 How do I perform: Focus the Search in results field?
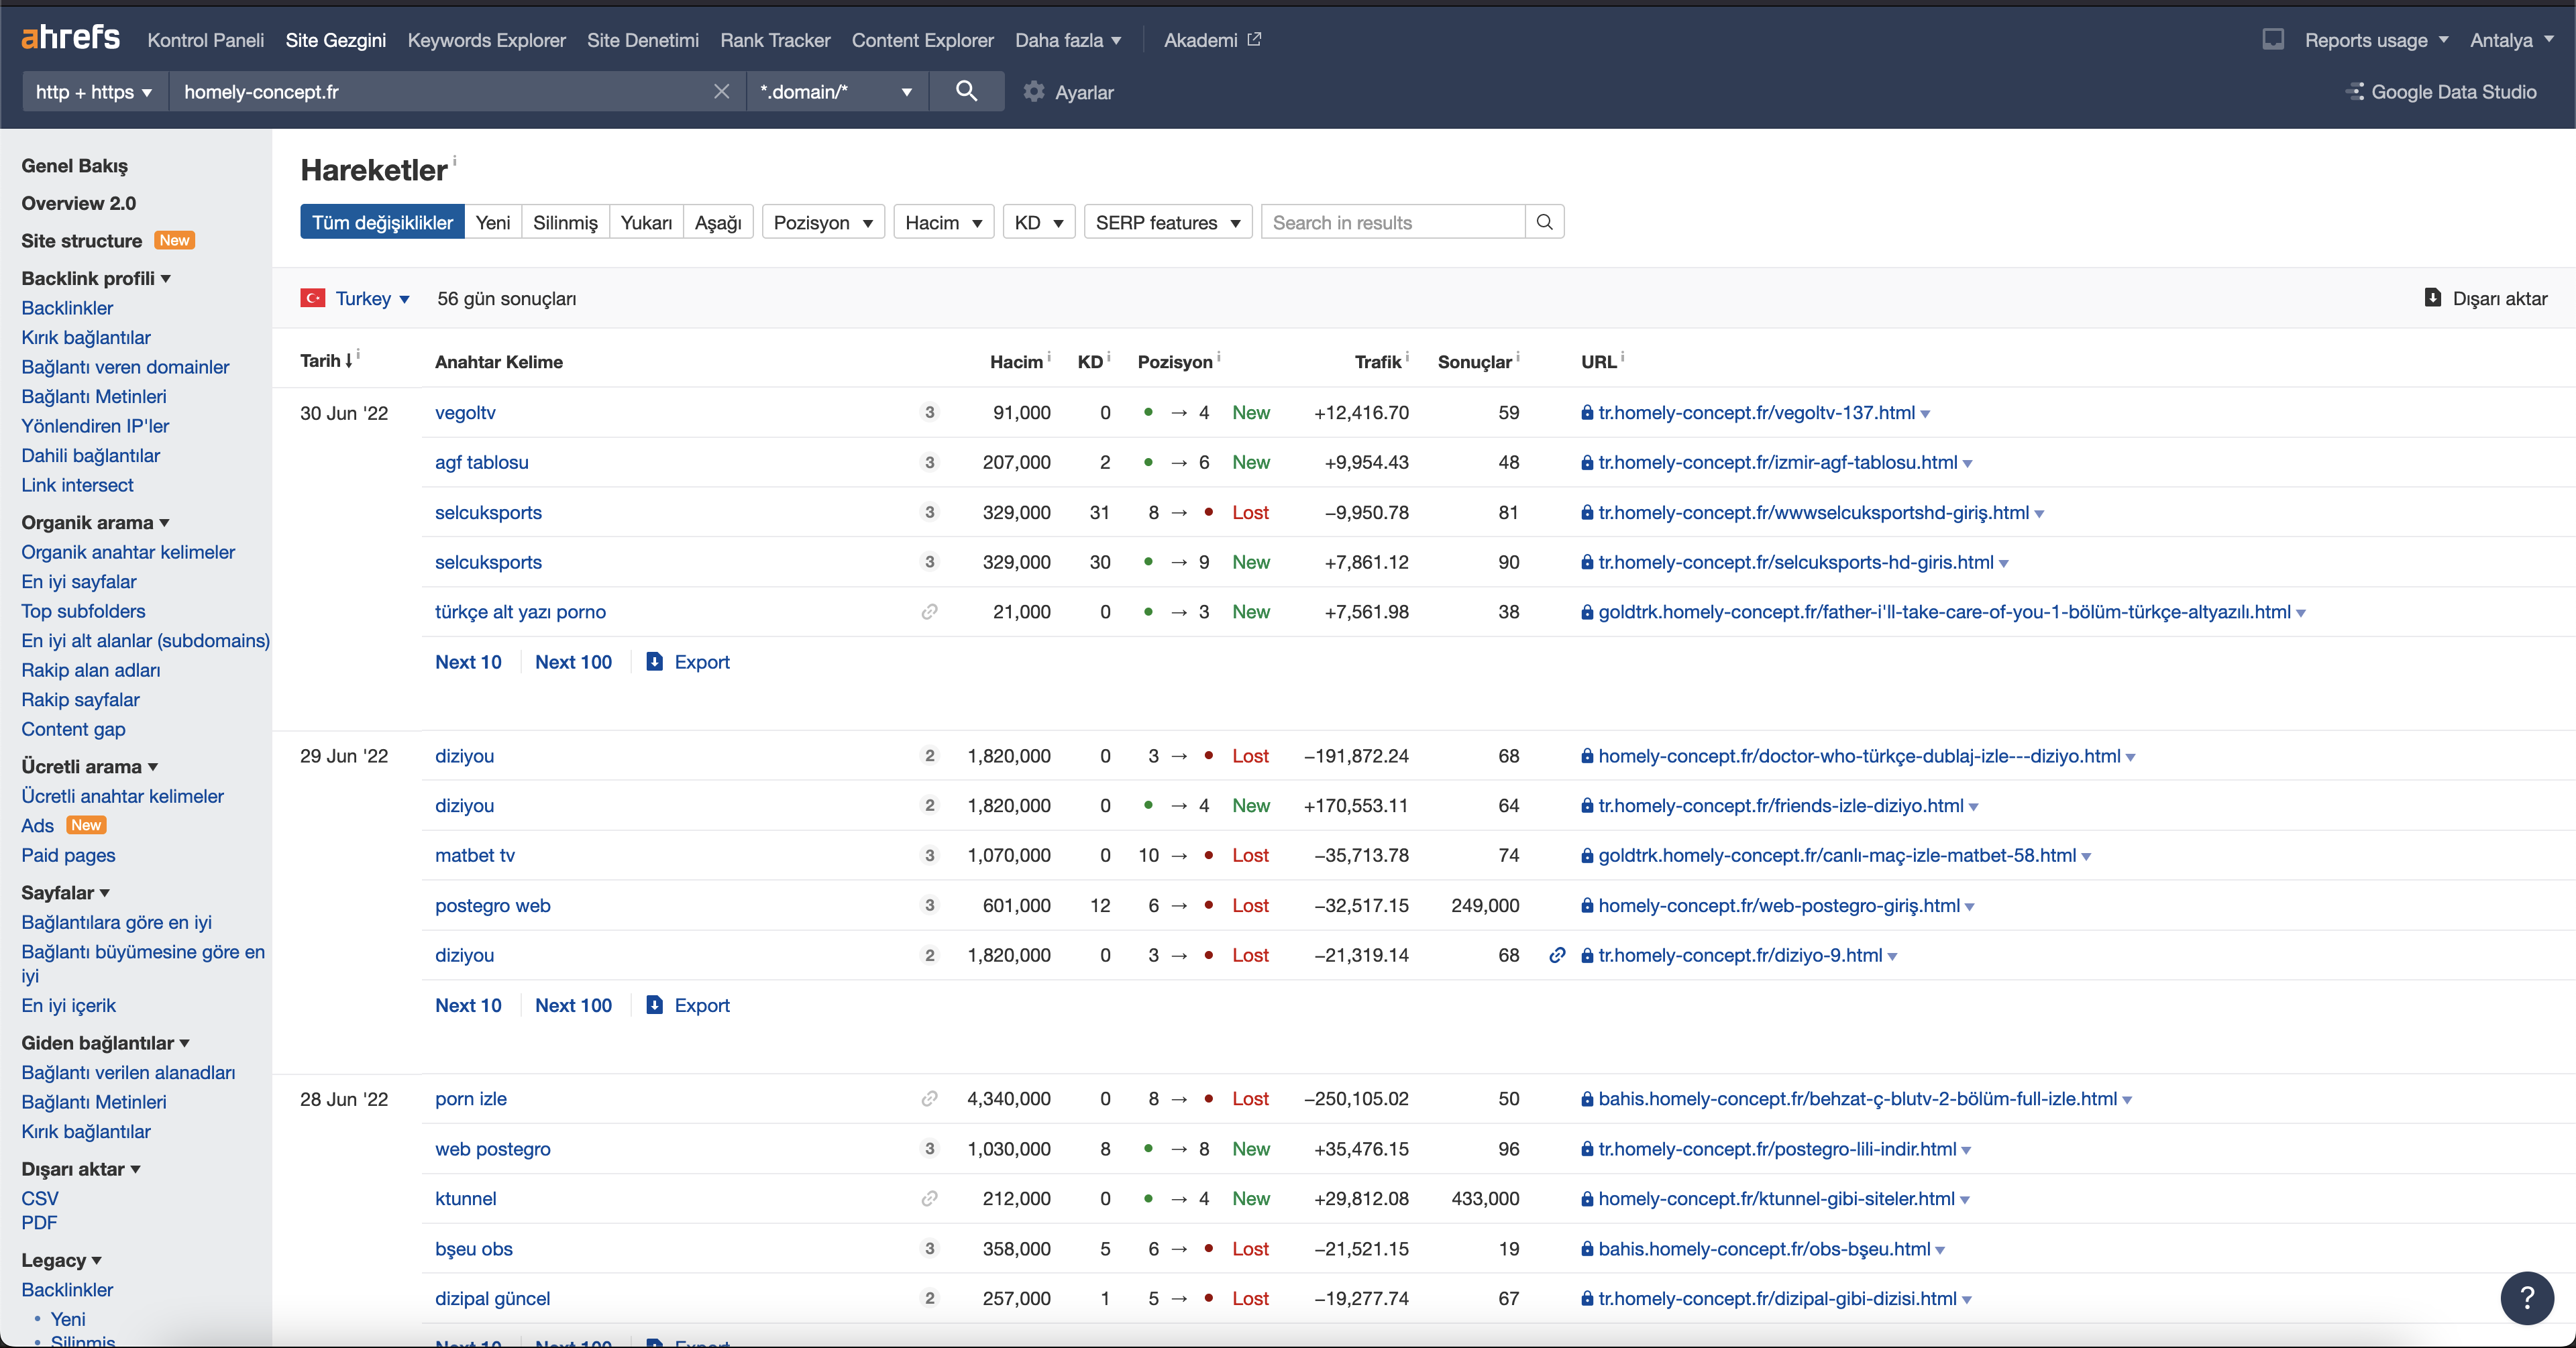tap(1393, 222)
